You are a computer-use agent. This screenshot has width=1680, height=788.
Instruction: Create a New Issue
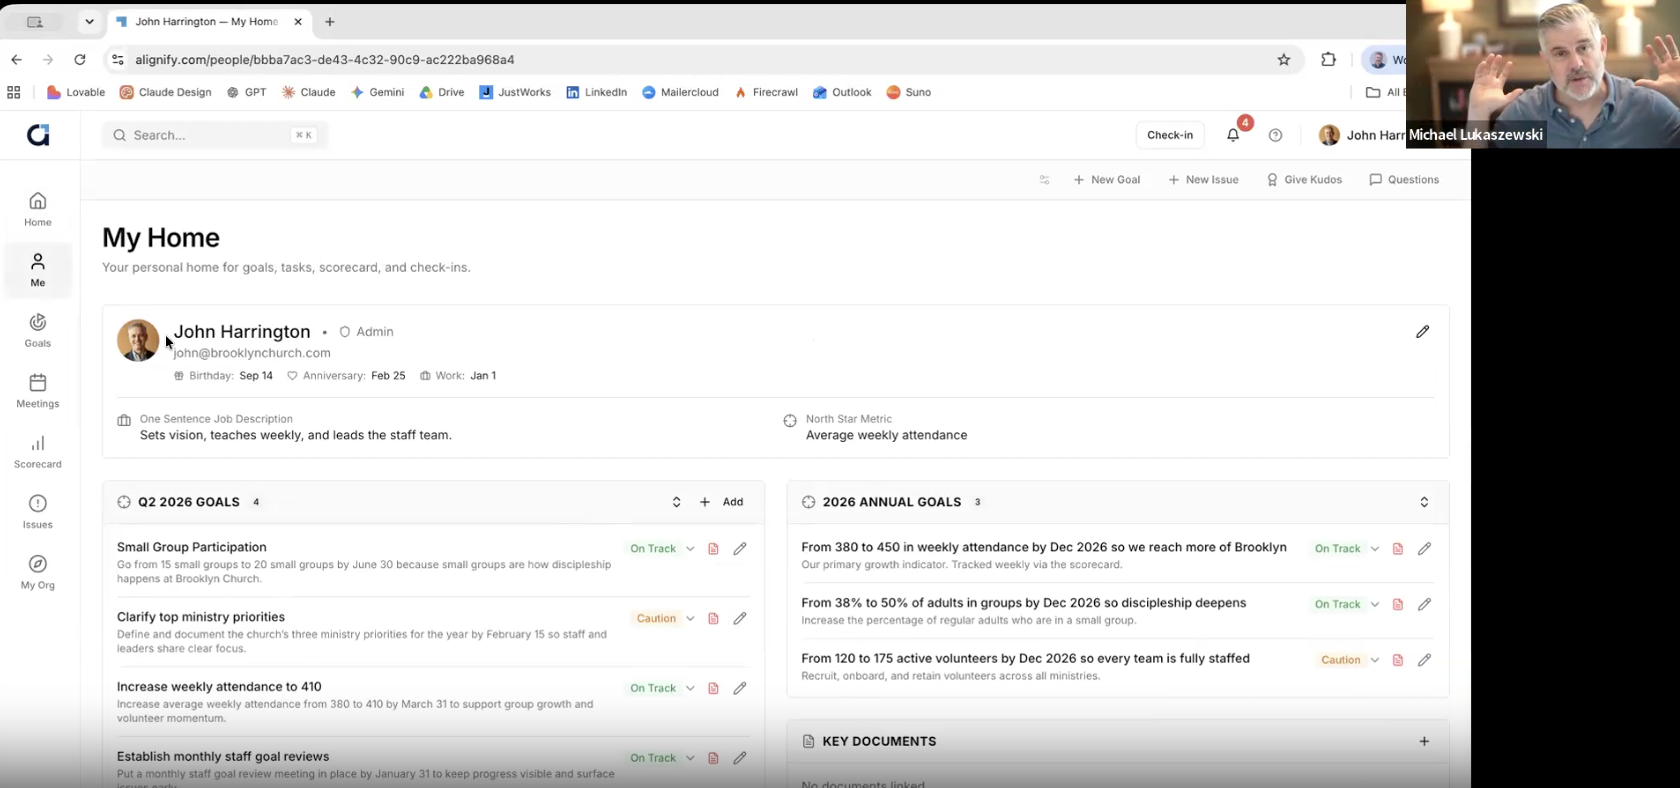(1204, 180)
